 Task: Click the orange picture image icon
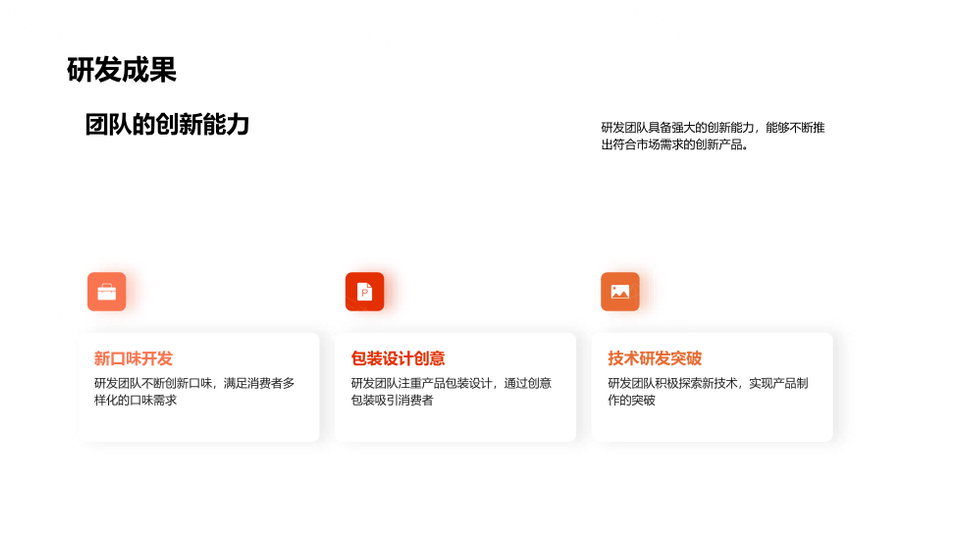[620, 292]
